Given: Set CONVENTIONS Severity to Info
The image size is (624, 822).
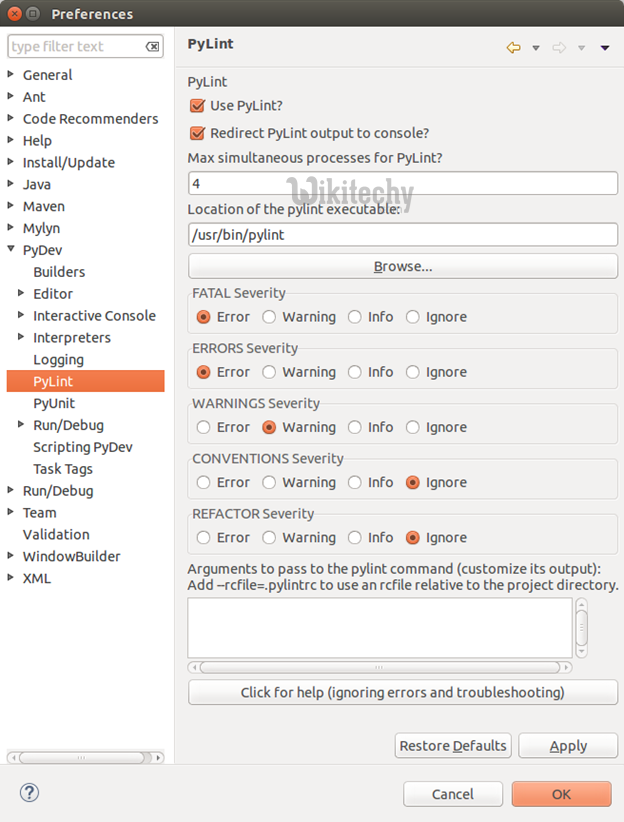Looking at the screenshot, I should coord(355,482).
